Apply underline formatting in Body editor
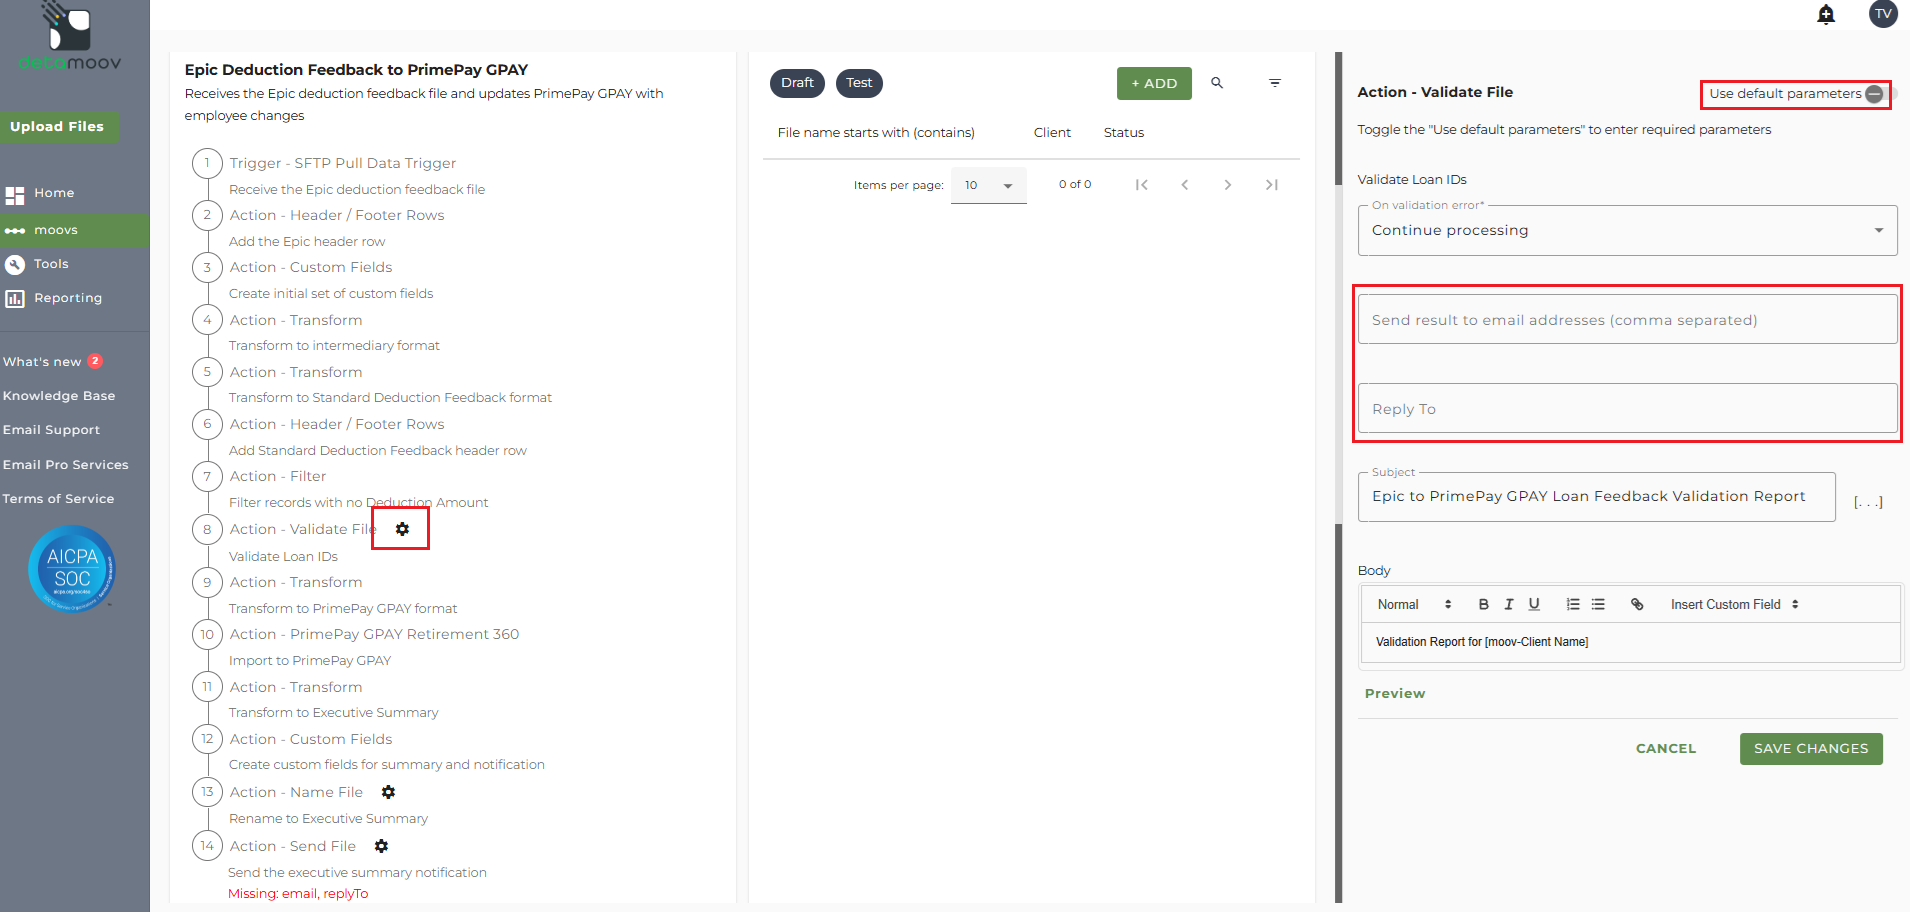This screenshot has width=1910, height=912. 1534,604
